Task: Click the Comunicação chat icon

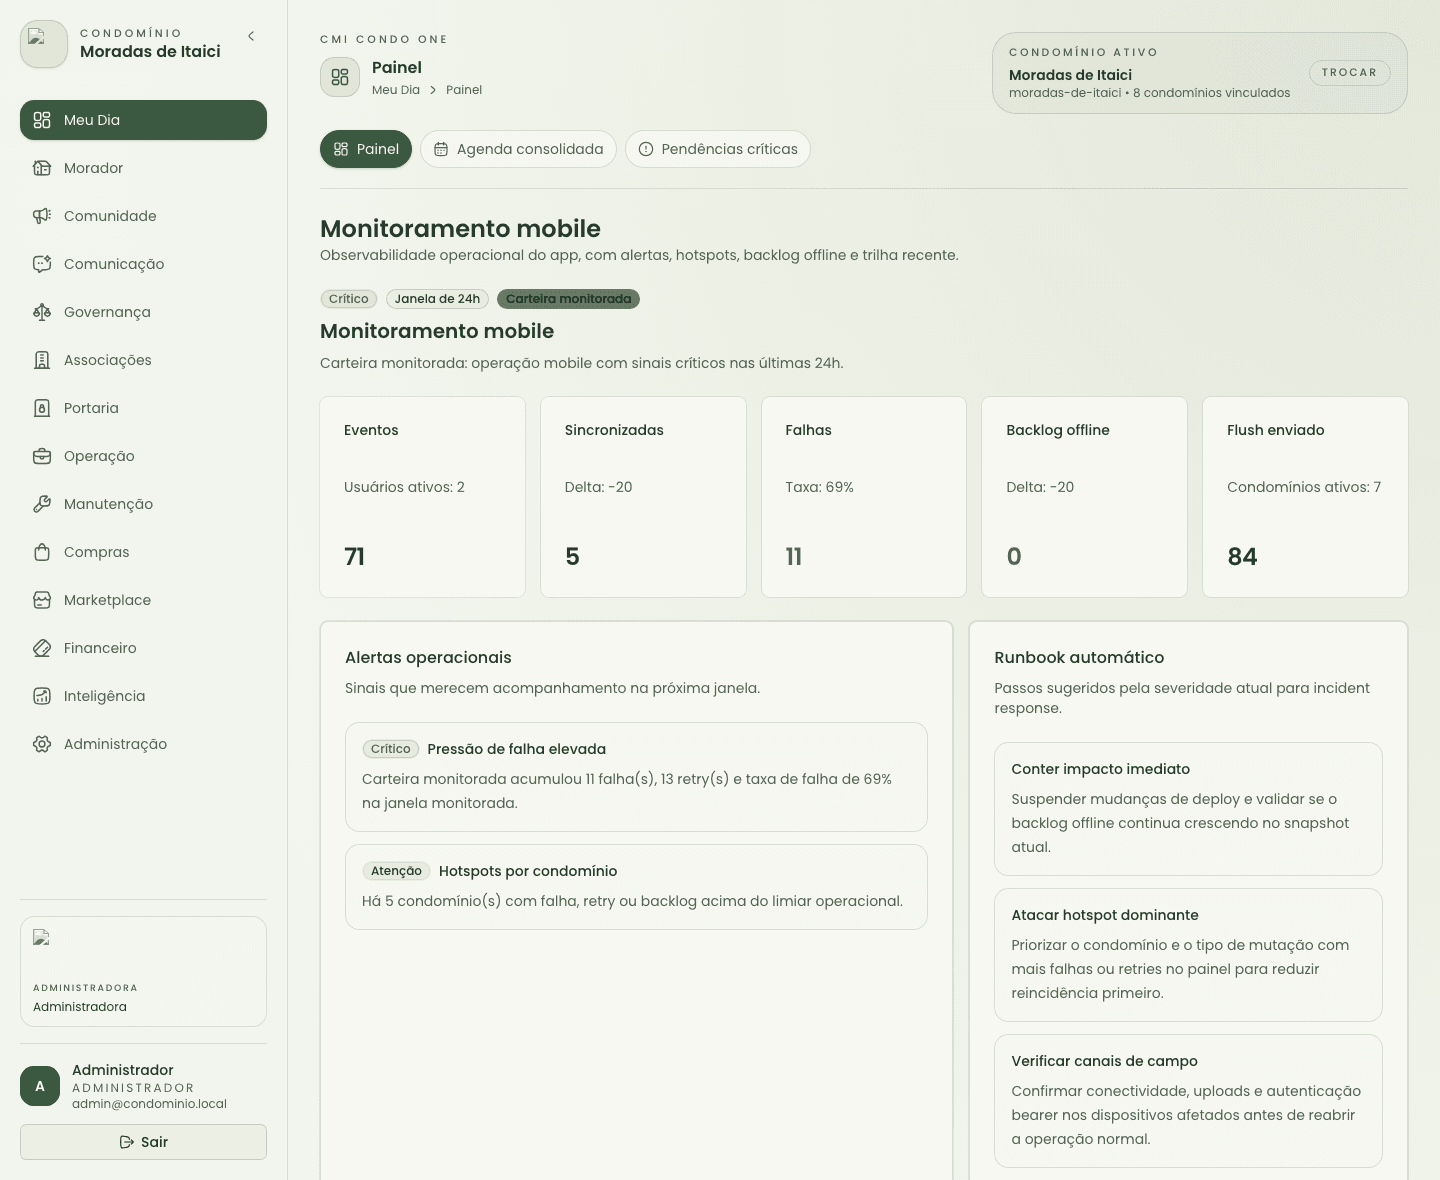Action: [x=42, y=264]
